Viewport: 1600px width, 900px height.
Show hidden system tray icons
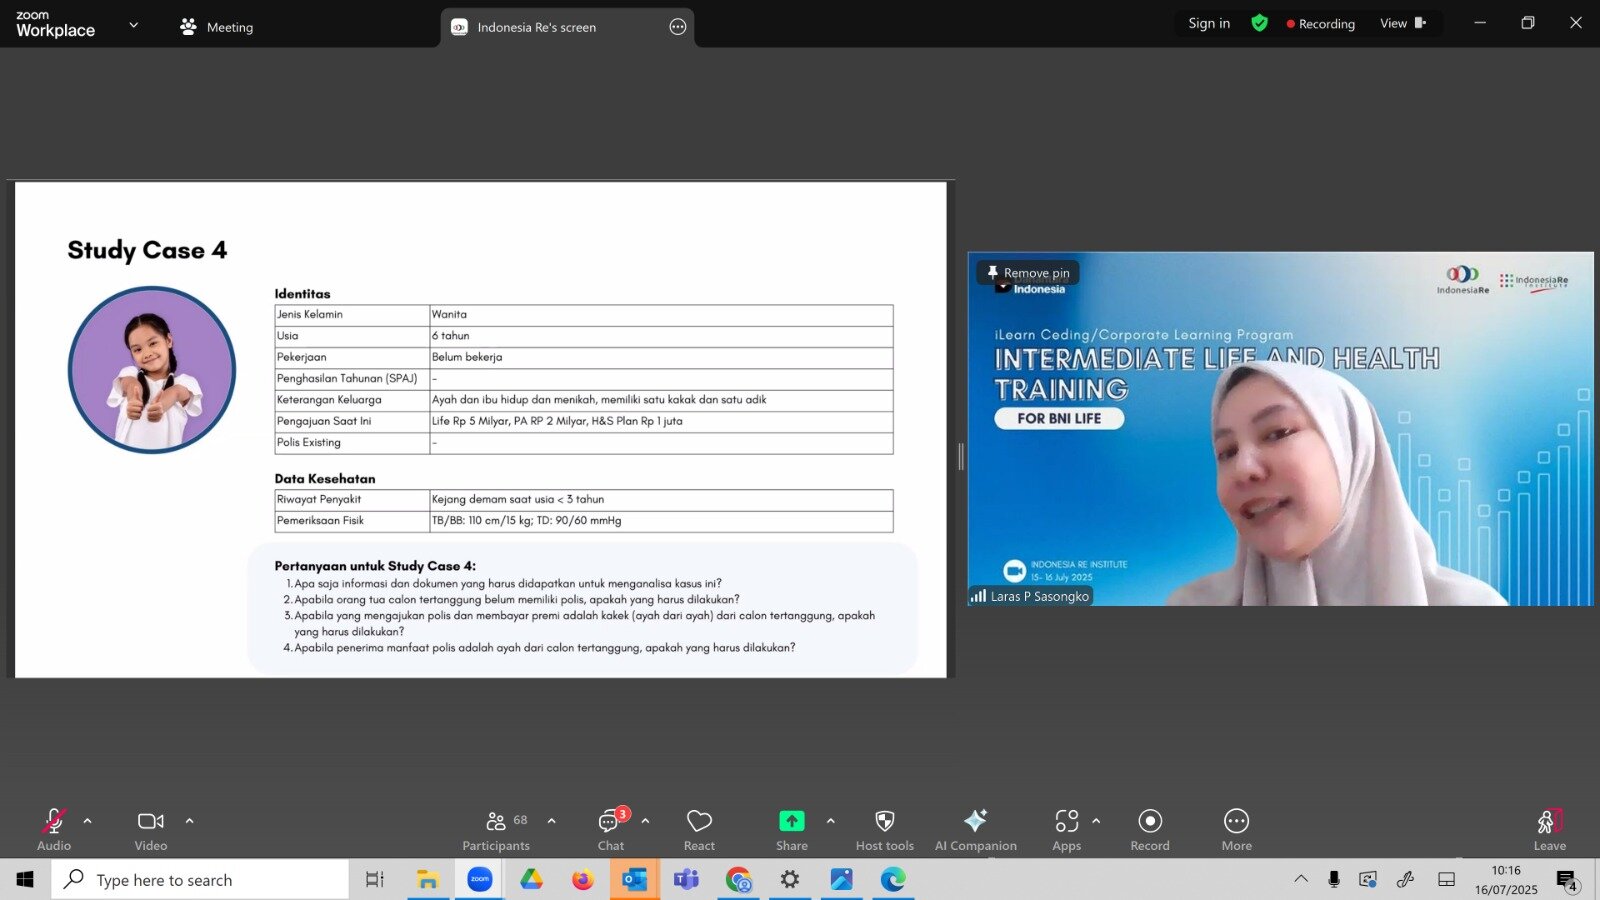tap(1301, 879)
